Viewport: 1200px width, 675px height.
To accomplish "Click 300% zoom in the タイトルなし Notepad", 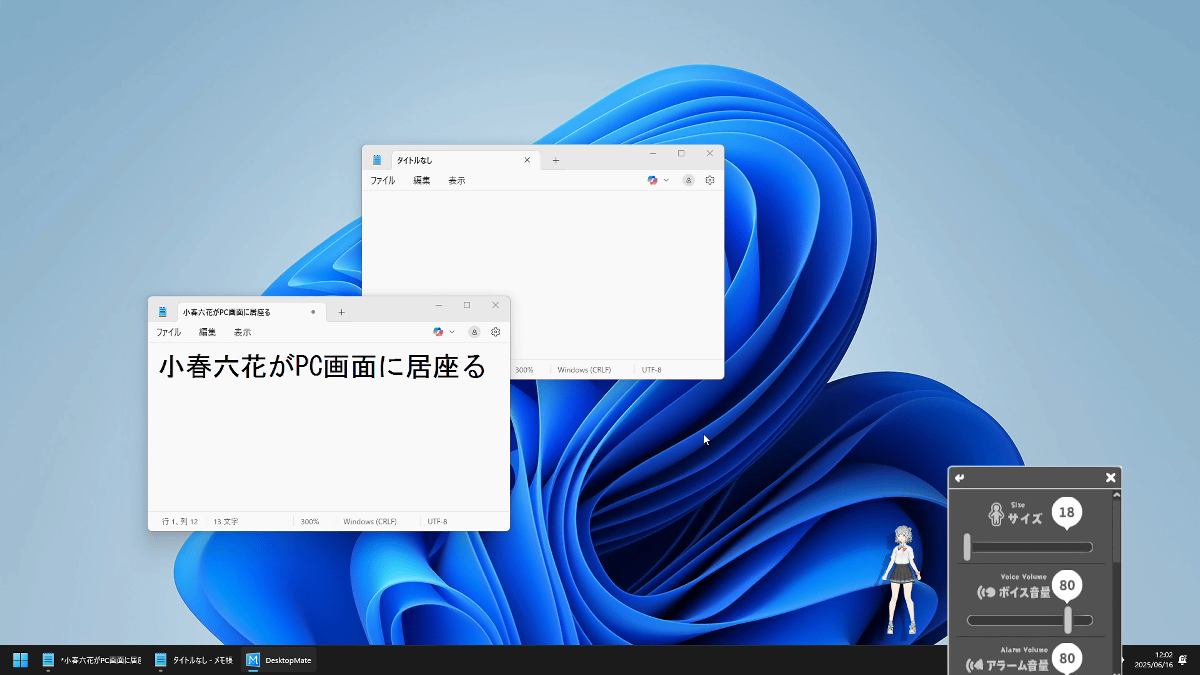I will point(524,370).
